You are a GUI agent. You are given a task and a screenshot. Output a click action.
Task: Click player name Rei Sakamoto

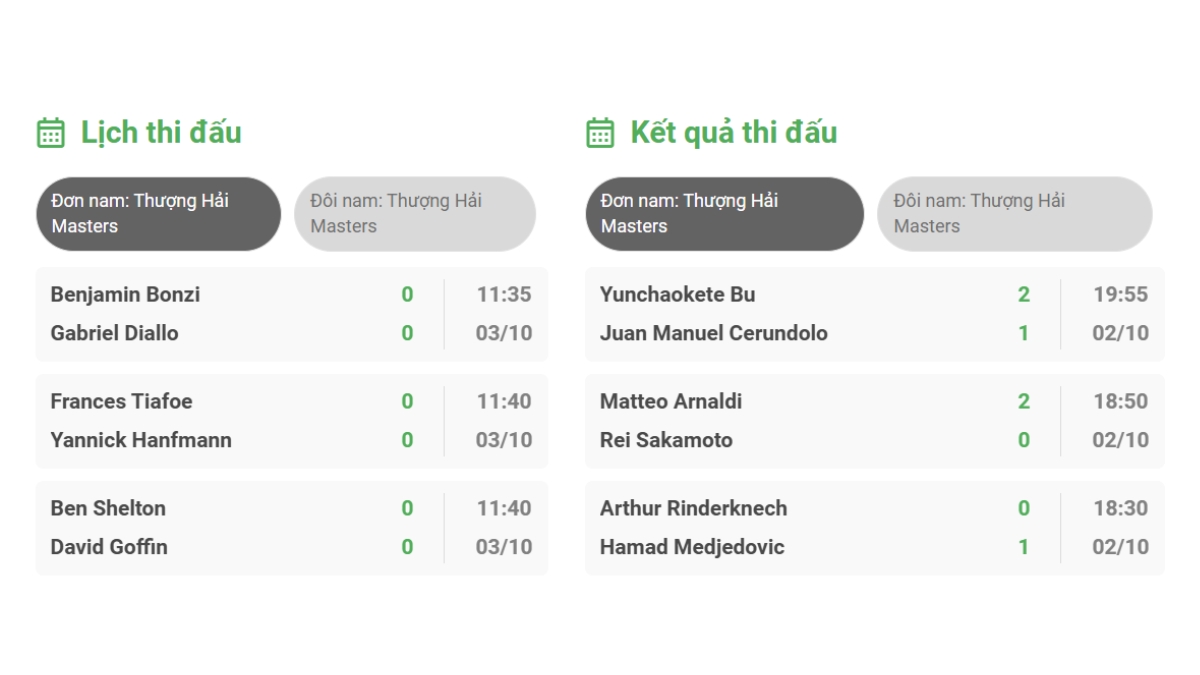point(666,440)
